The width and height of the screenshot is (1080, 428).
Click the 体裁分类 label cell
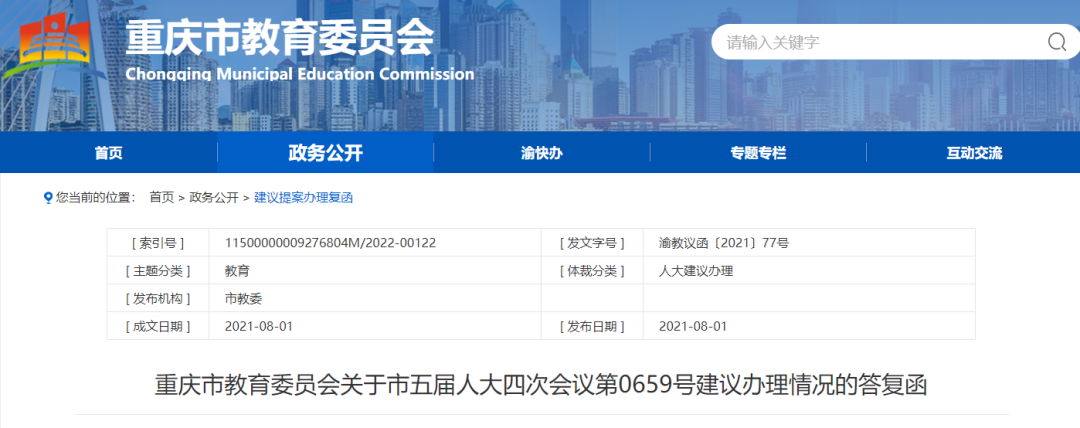tap(592, 271)
